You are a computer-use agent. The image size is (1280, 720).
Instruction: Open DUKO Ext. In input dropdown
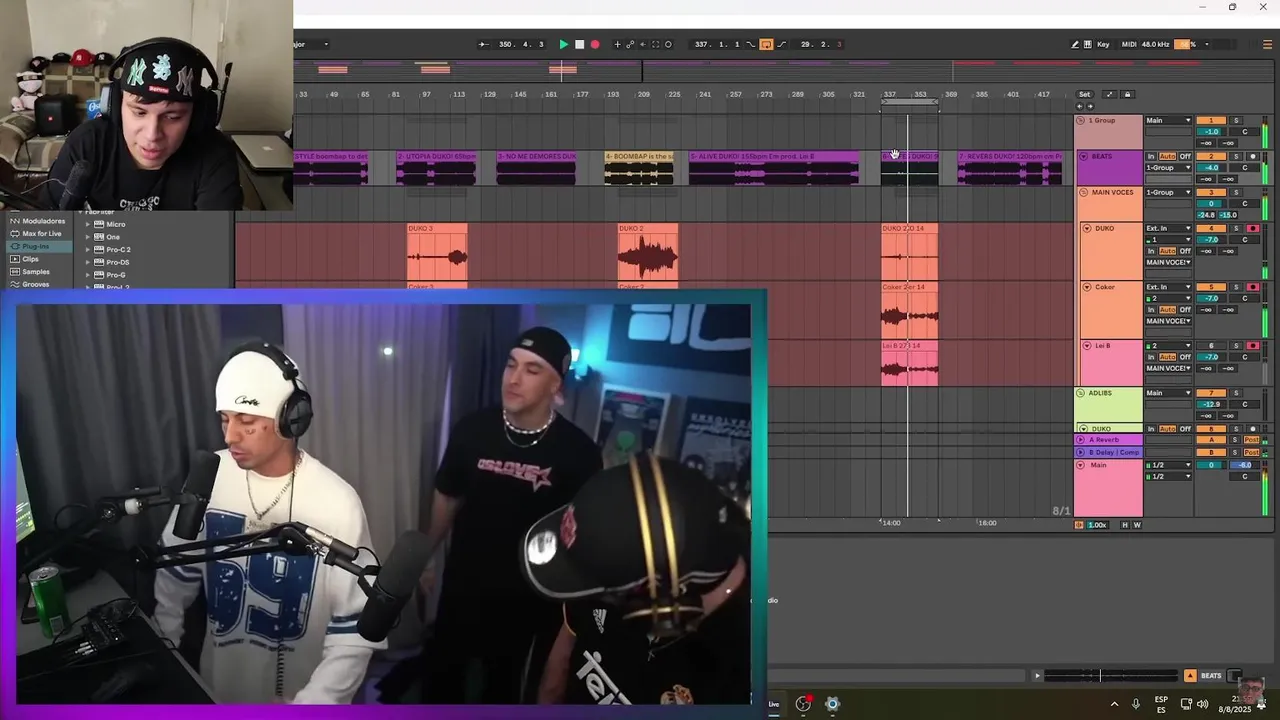coord(1169,228)
